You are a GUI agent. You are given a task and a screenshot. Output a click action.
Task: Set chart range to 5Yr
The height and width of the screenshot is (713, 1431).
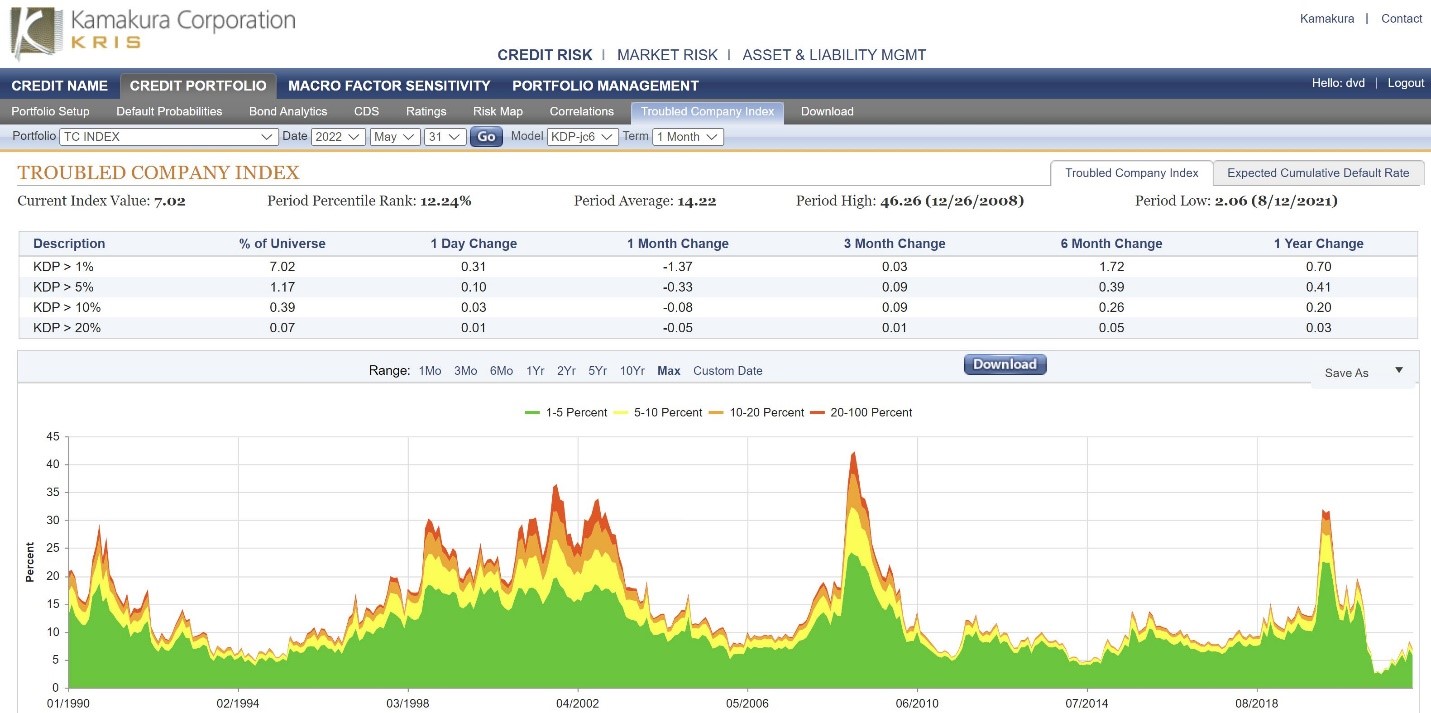click(x=597, y=371)
